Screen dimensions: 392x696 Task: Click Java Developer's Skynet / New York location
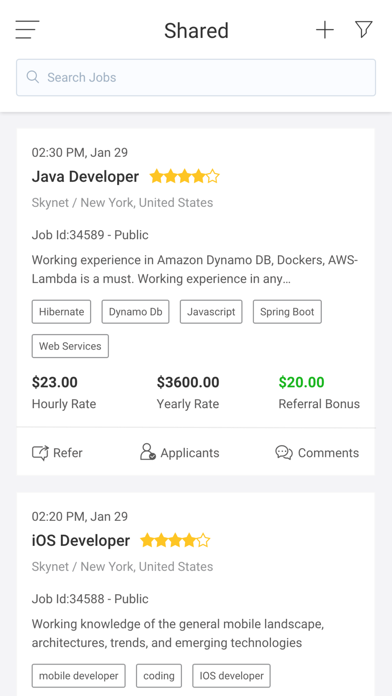(122, 203)
